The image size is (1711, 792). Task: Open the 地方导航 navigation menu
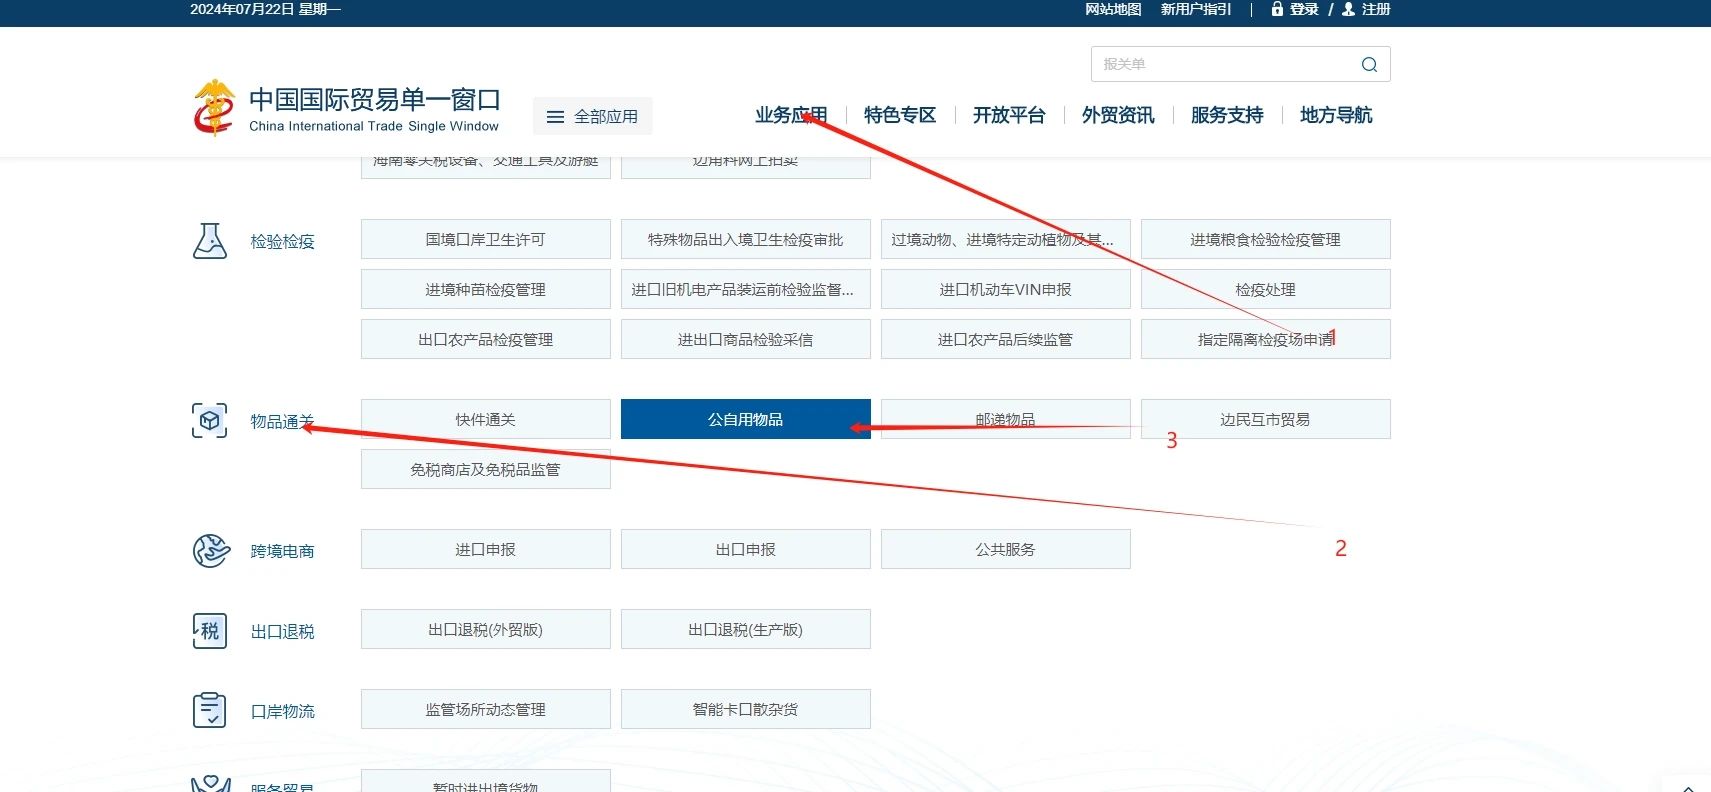click(1335, 115)
